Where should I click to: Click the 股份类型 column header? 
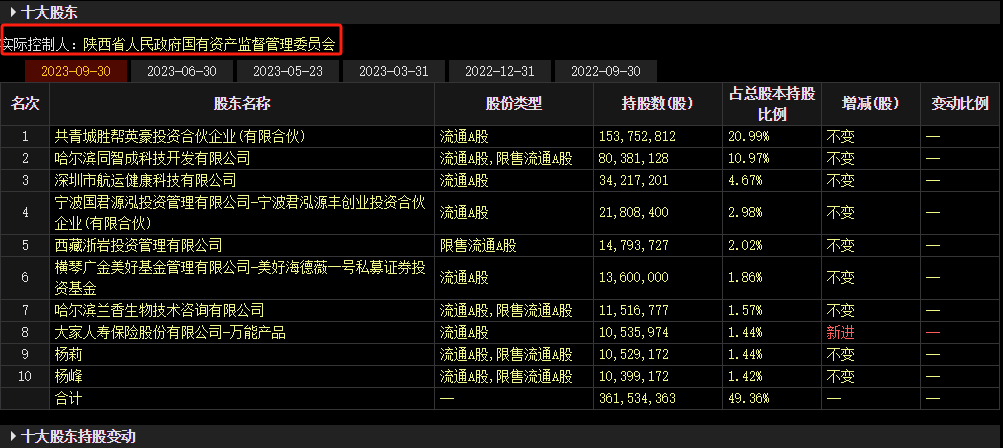(514, 104)
